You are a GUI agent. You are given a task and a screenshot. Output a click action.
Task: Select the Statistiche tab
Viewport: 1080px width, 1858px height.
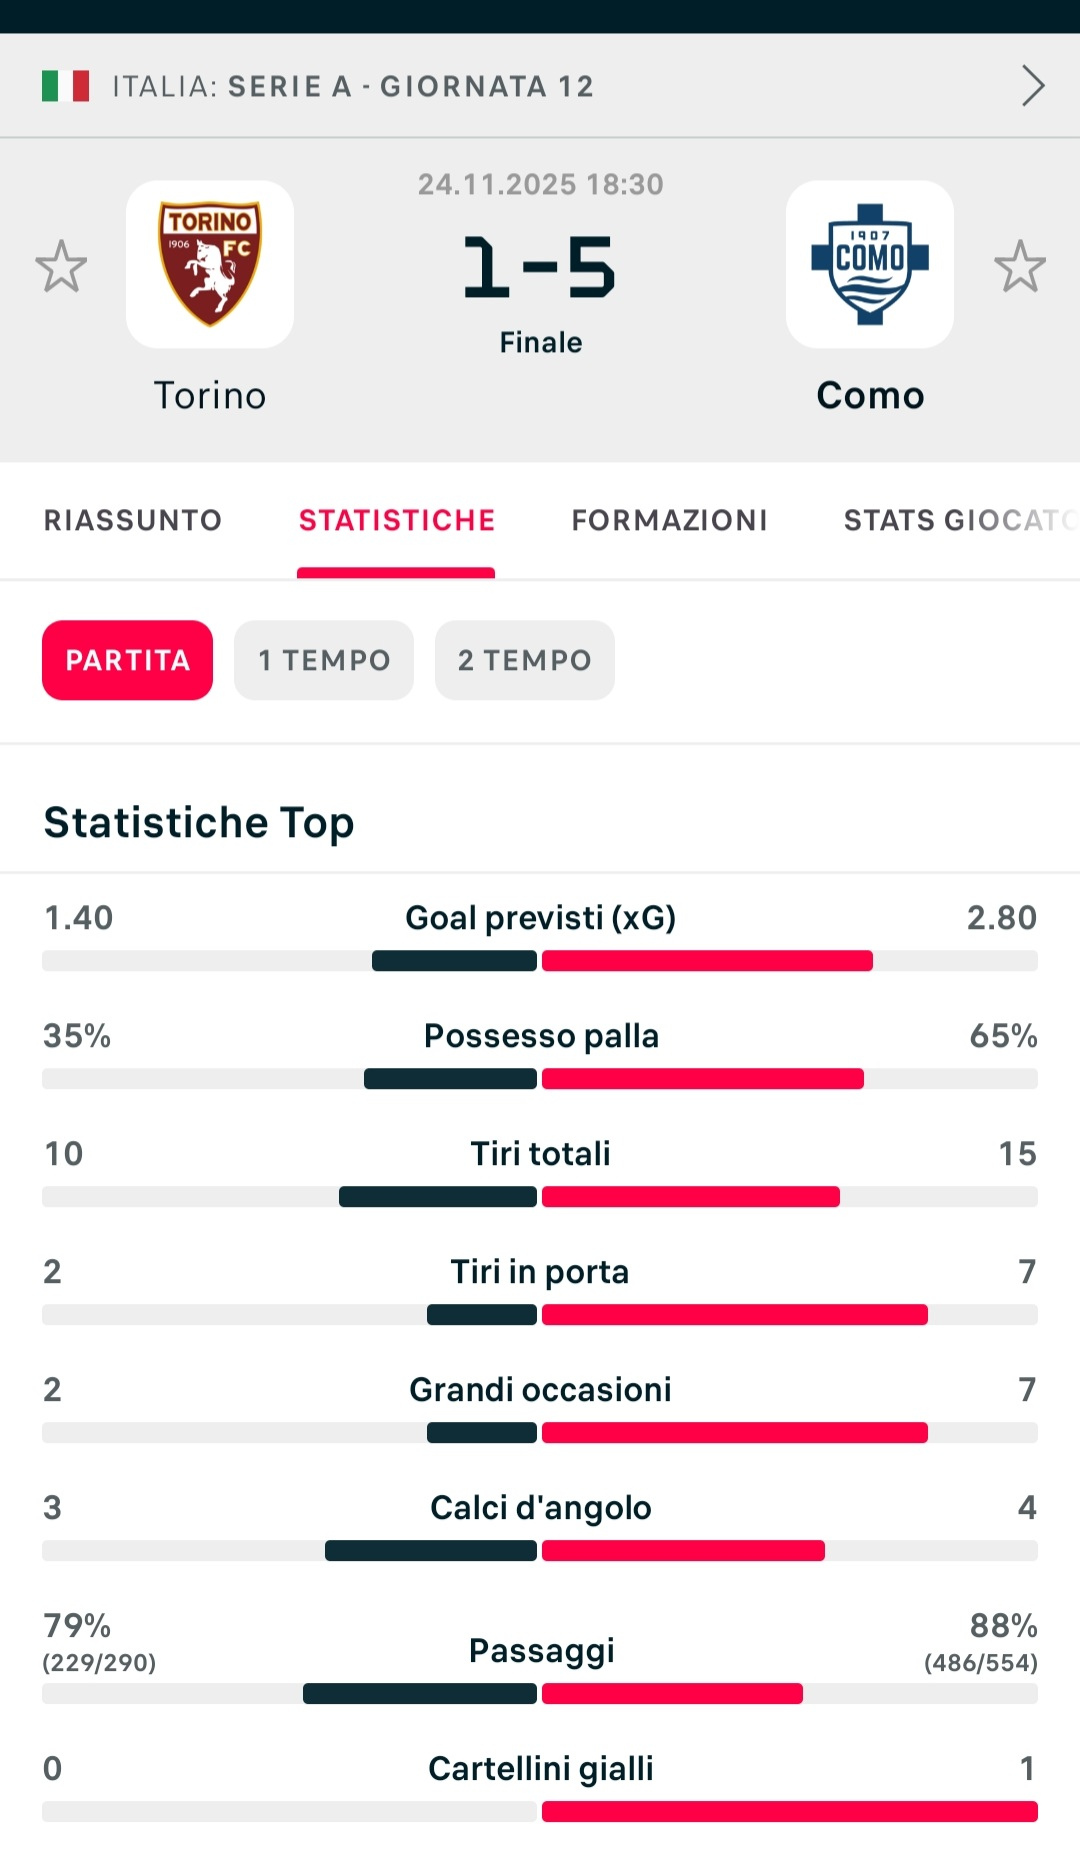(x=396, y=520)
